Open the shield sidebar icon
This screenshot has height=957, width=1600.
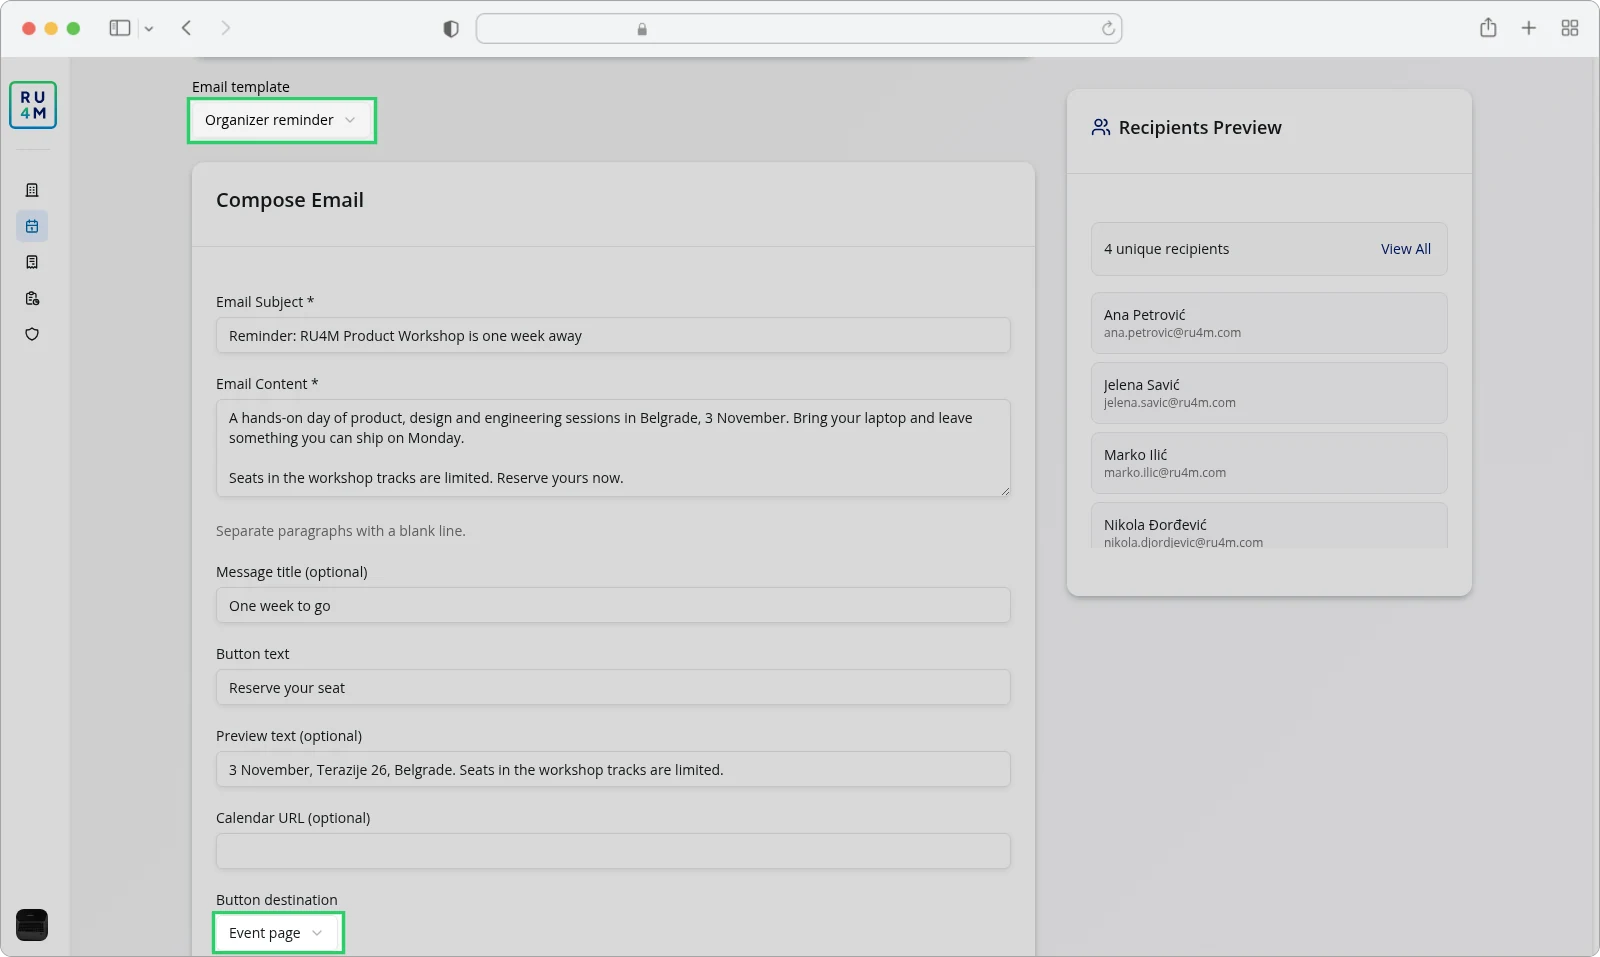(32, 334)
